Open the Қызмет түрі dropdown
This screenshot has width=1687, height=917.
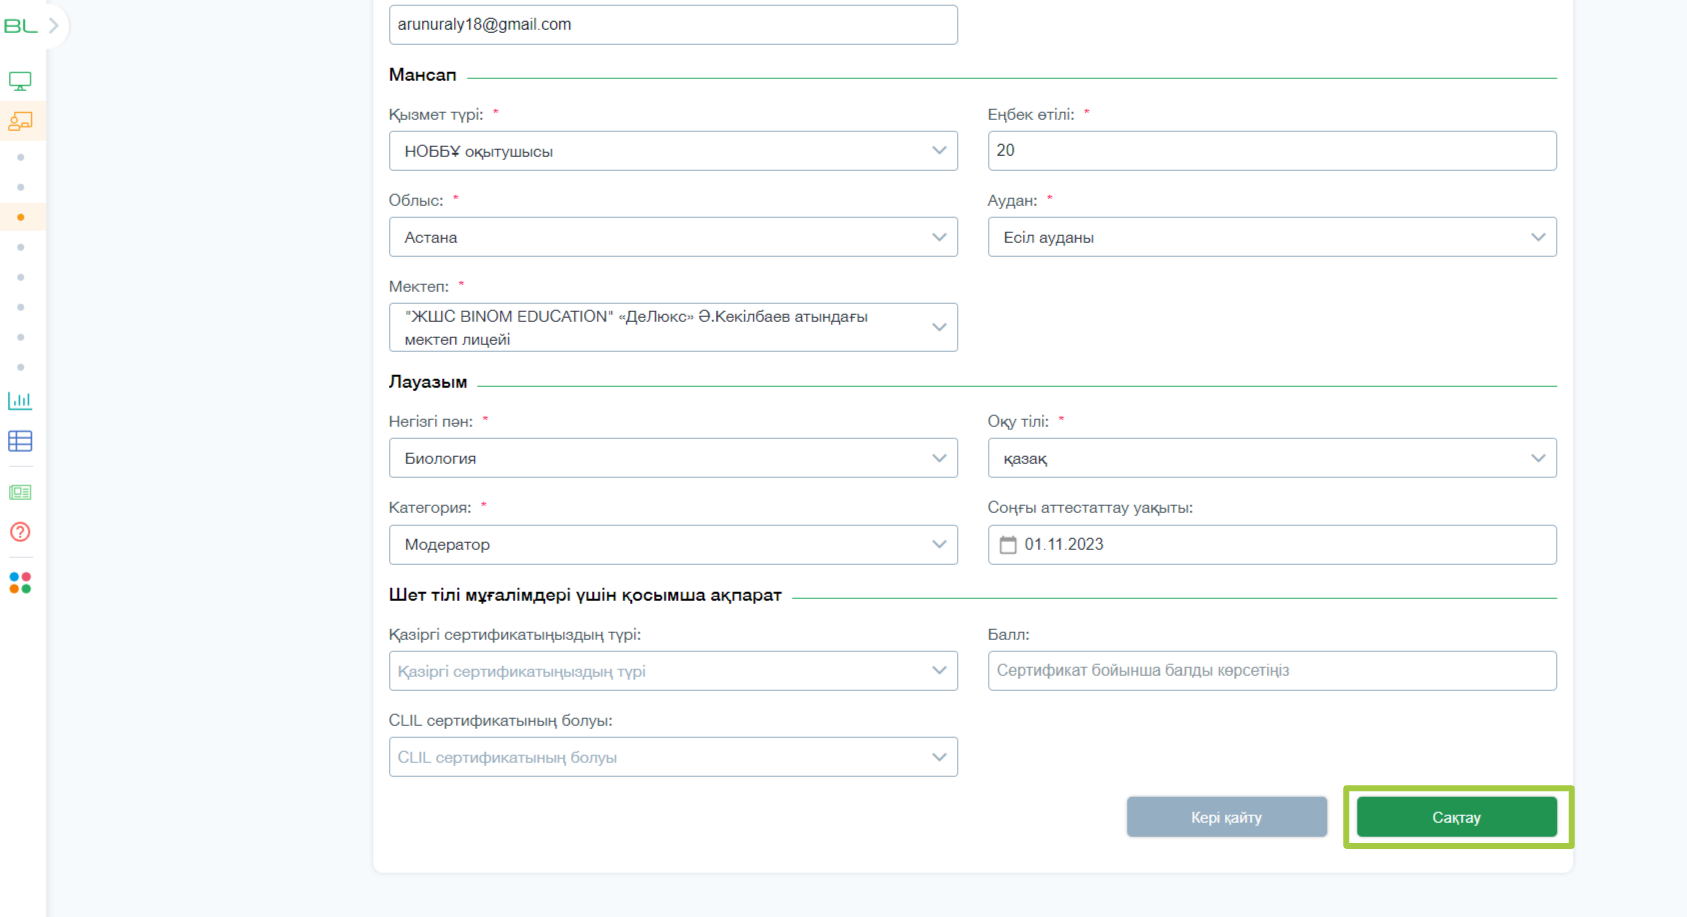(673, 151)
